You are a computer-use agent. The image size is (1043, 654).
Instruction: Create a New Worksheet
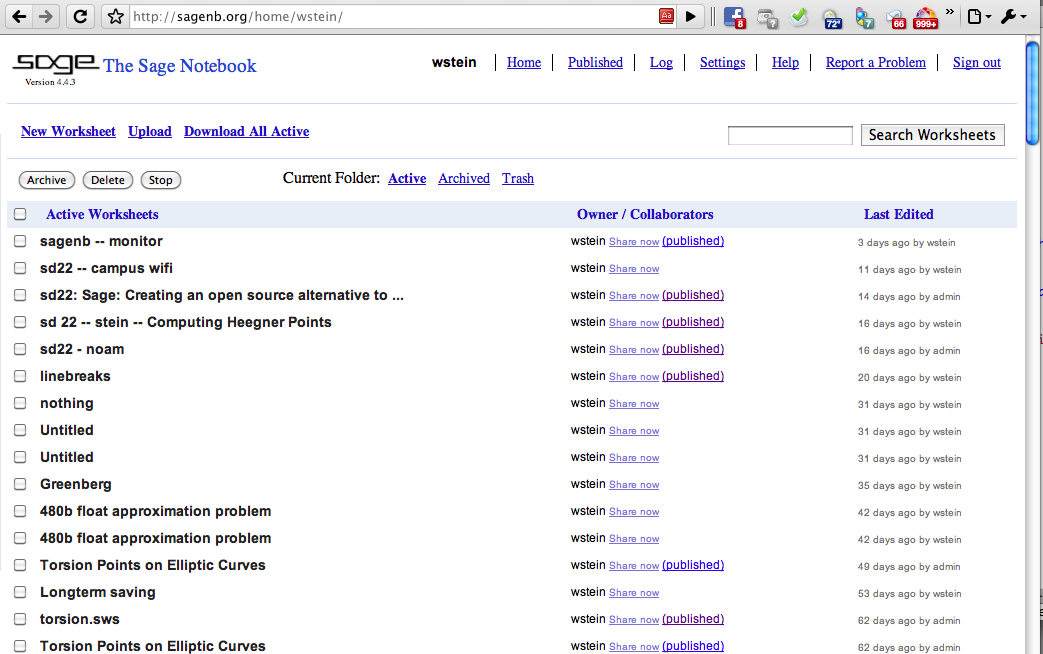(x=69, y=132)
